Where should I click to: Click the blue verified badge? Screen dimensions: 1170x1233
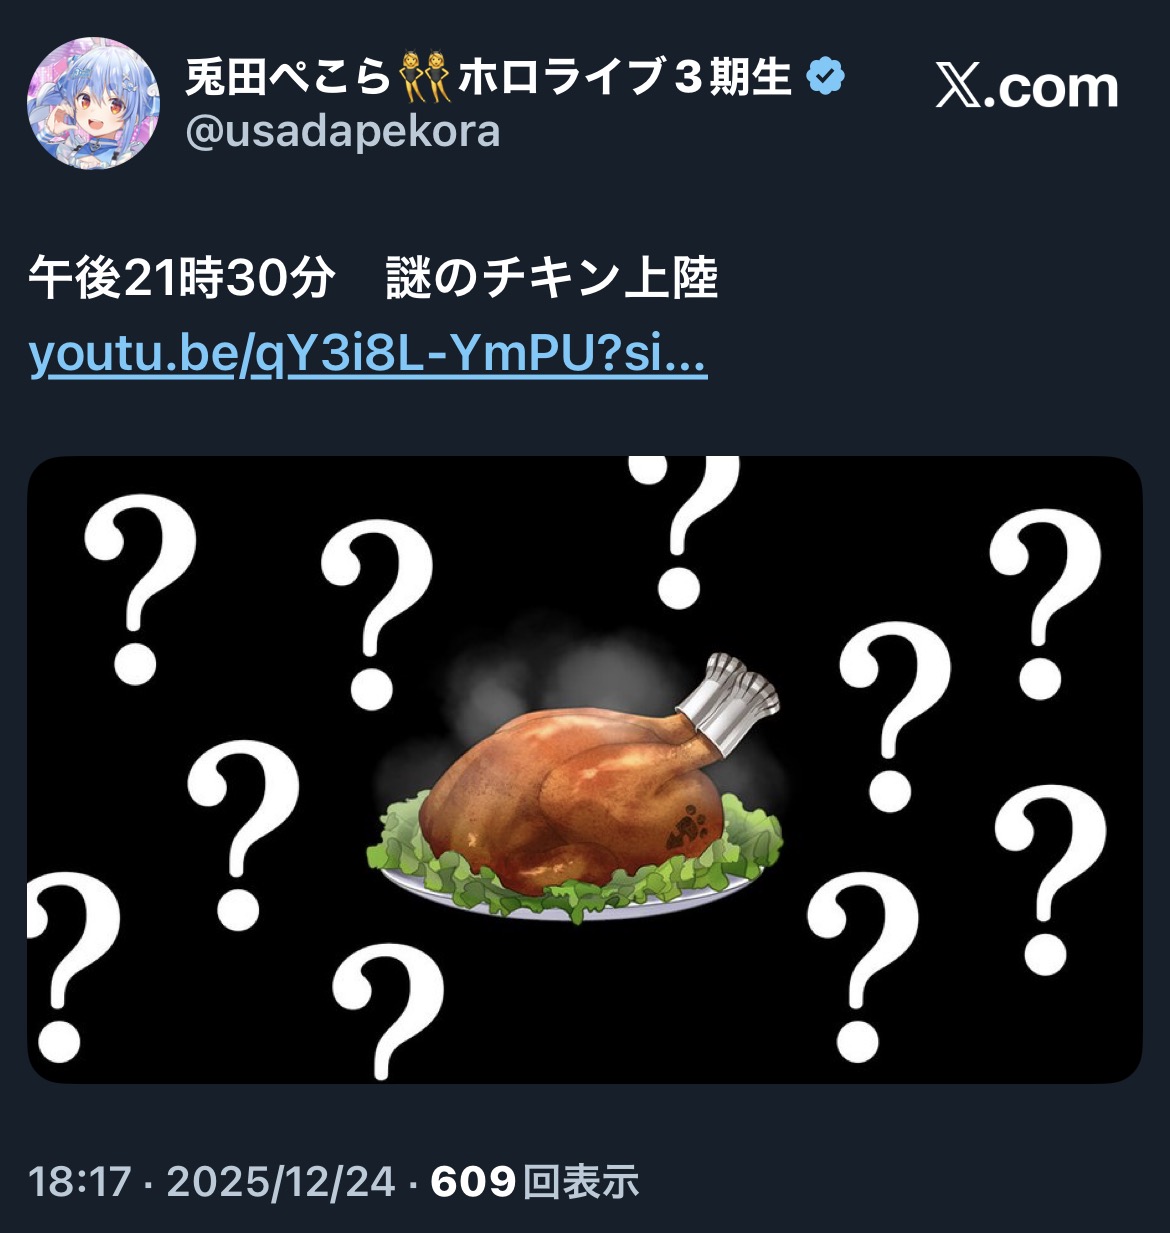point(826,76)
